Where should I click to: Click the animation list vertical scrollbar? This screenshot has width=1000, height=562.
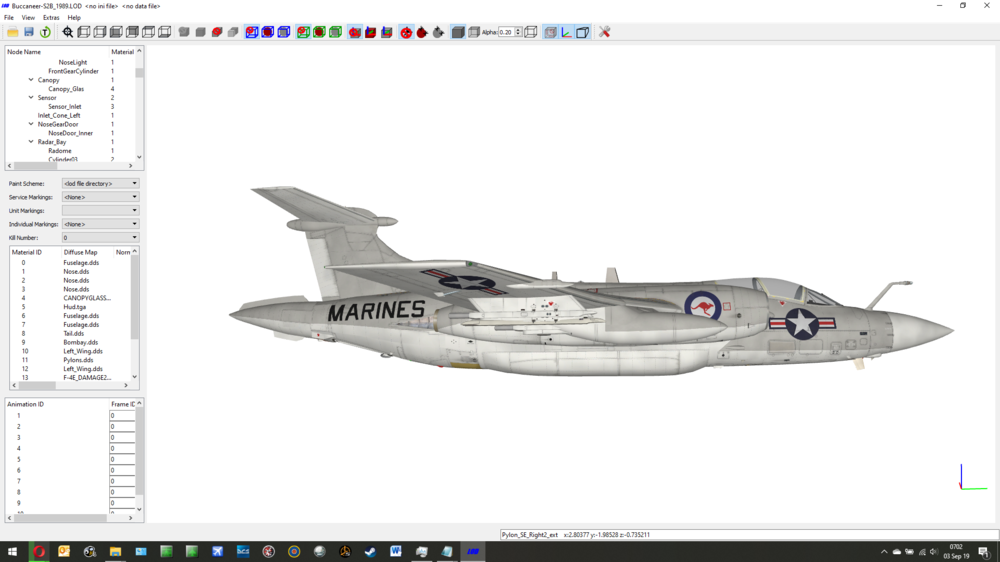click(139, 457)
